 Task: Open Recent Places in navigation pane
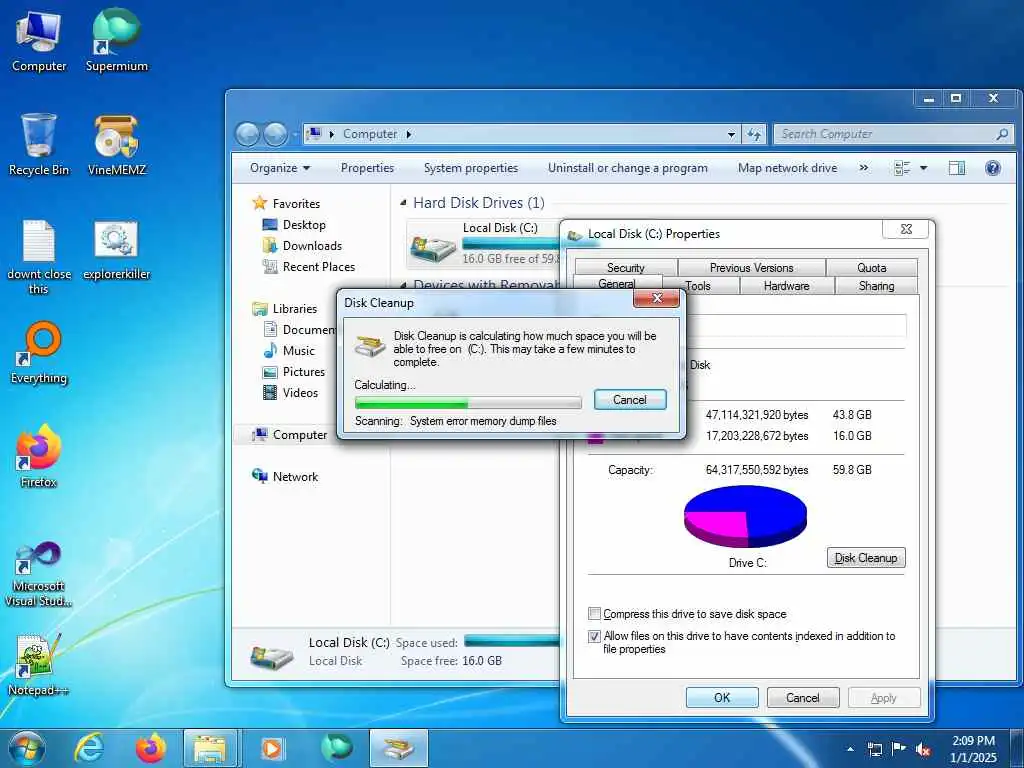point(319,266)
